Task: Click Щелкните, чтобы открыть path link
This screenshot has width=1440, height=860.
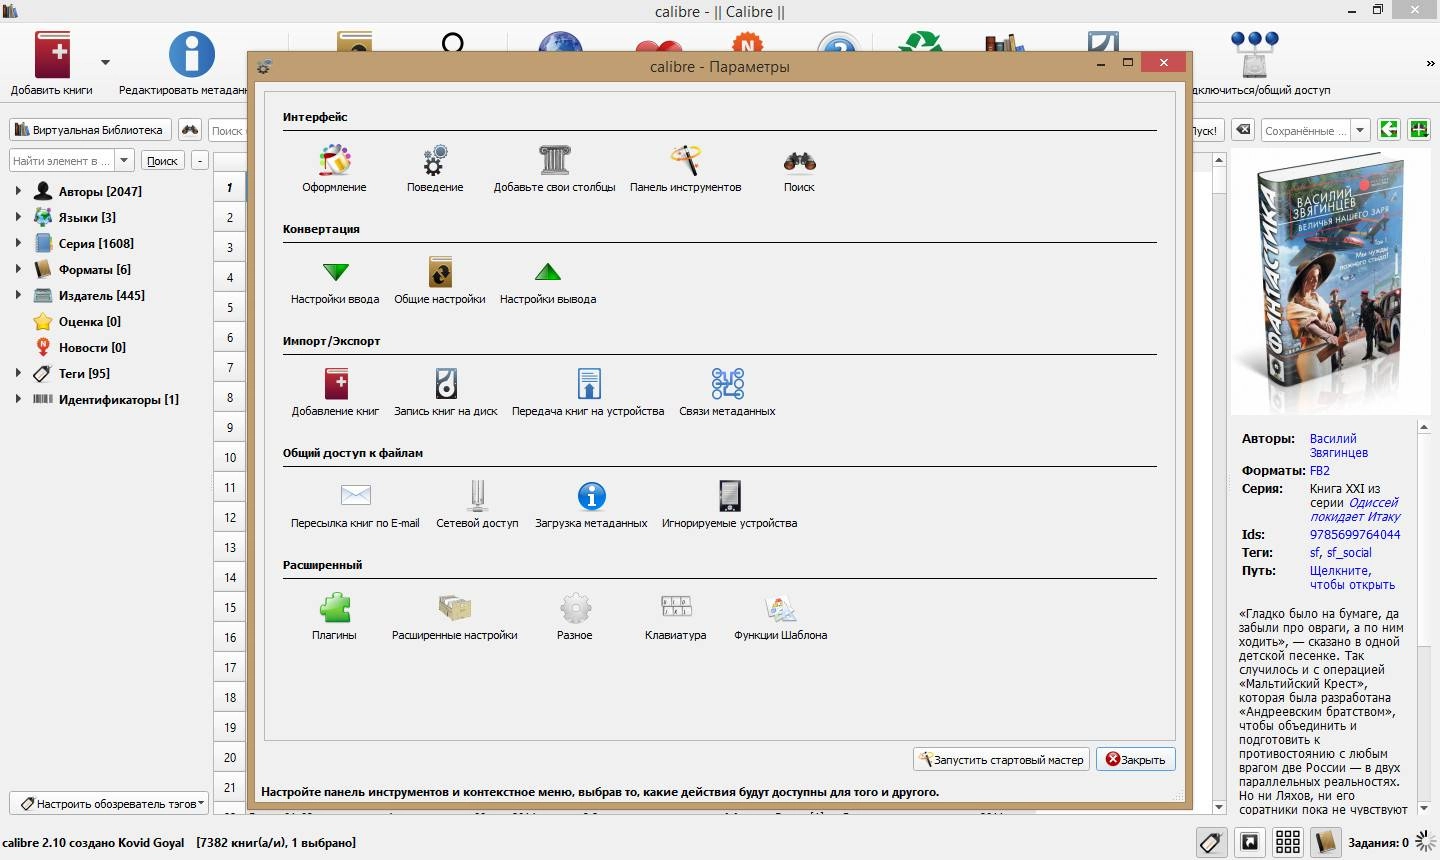Action: coord(1352,577)
